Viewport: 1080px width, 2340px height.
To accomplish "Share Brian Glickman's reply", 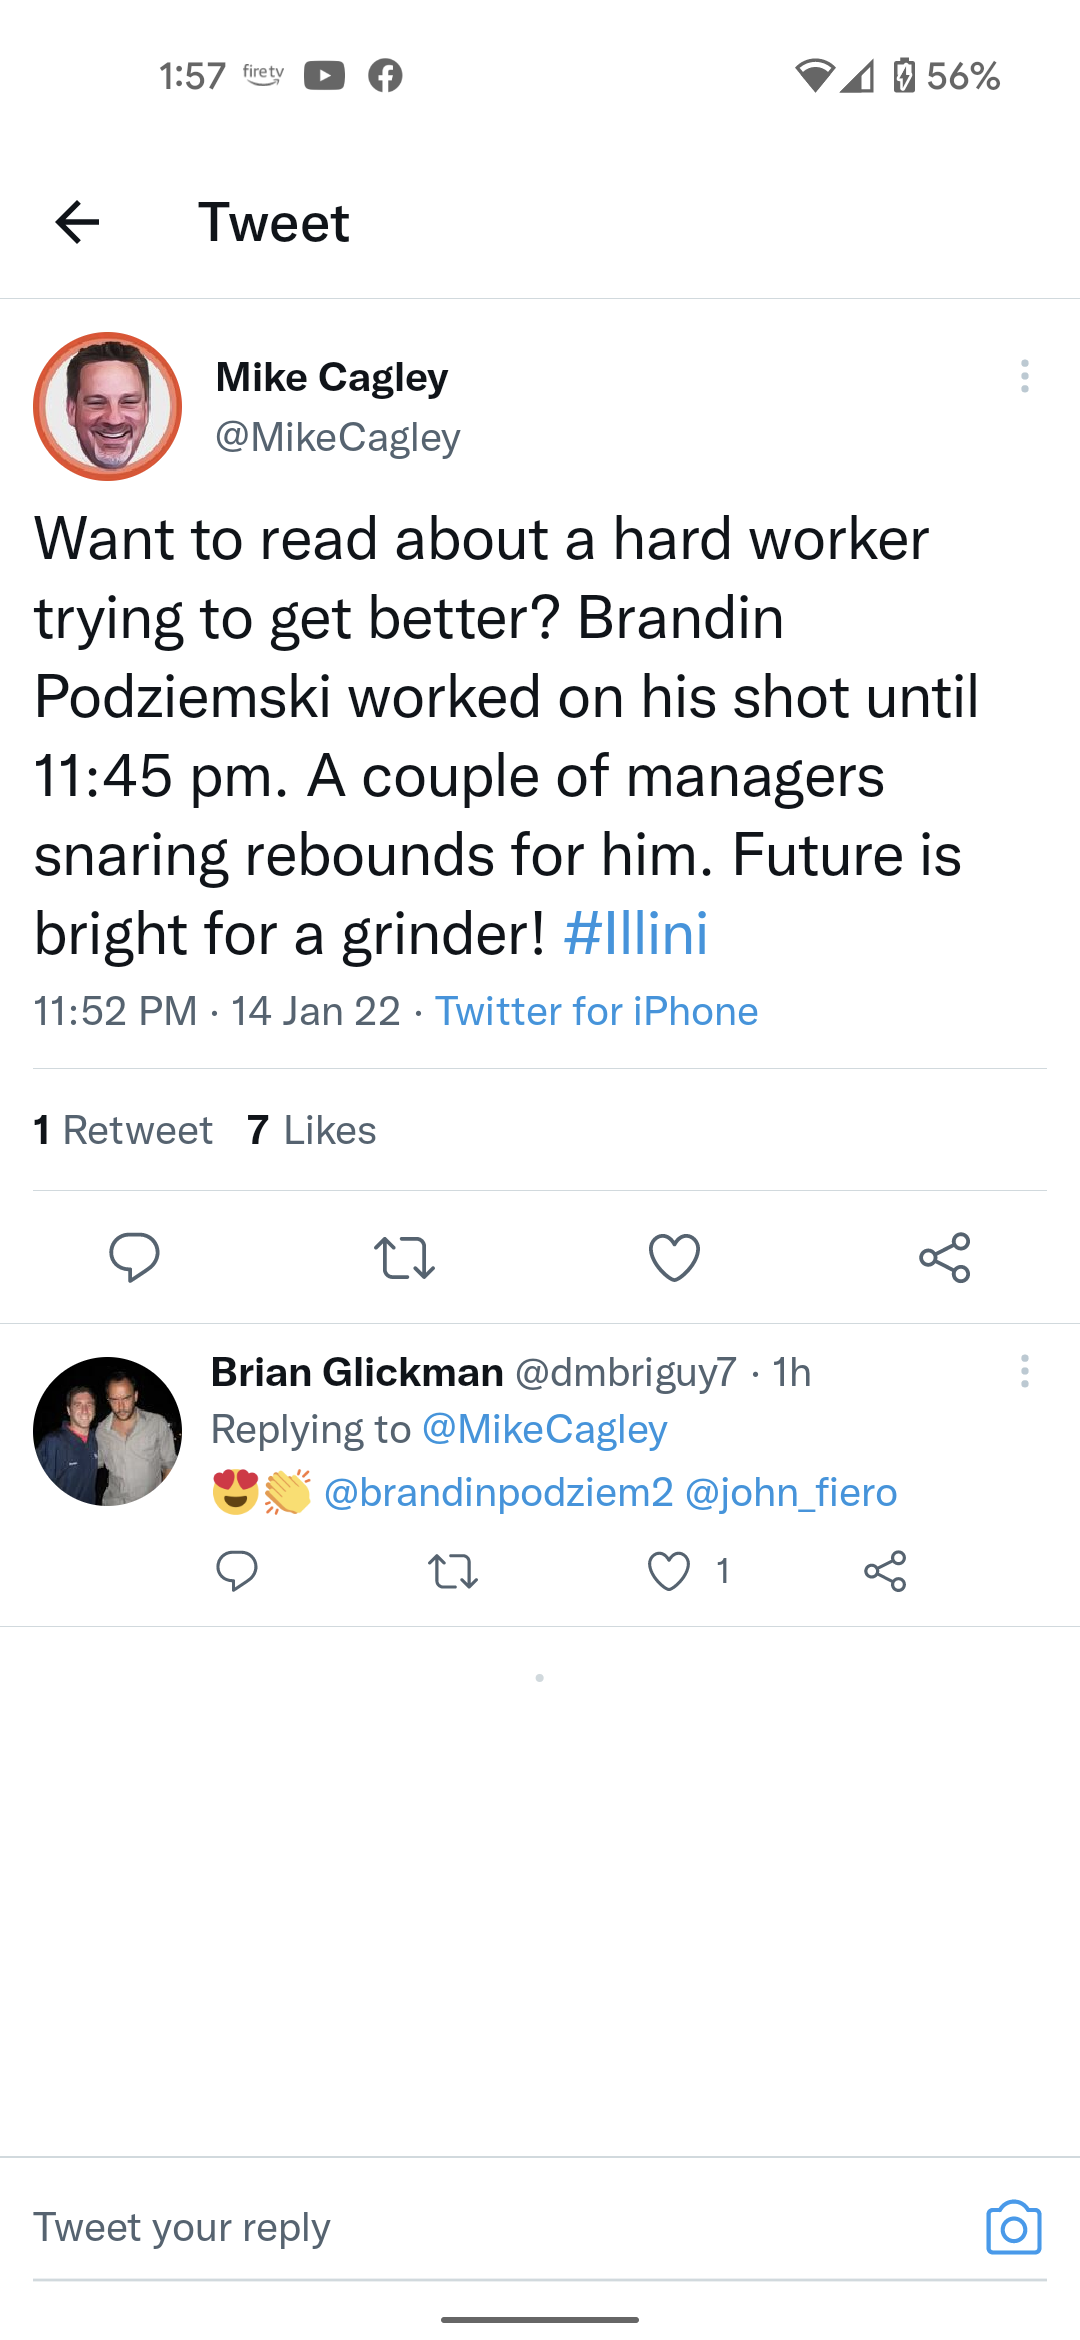I will coord(885,1571).
